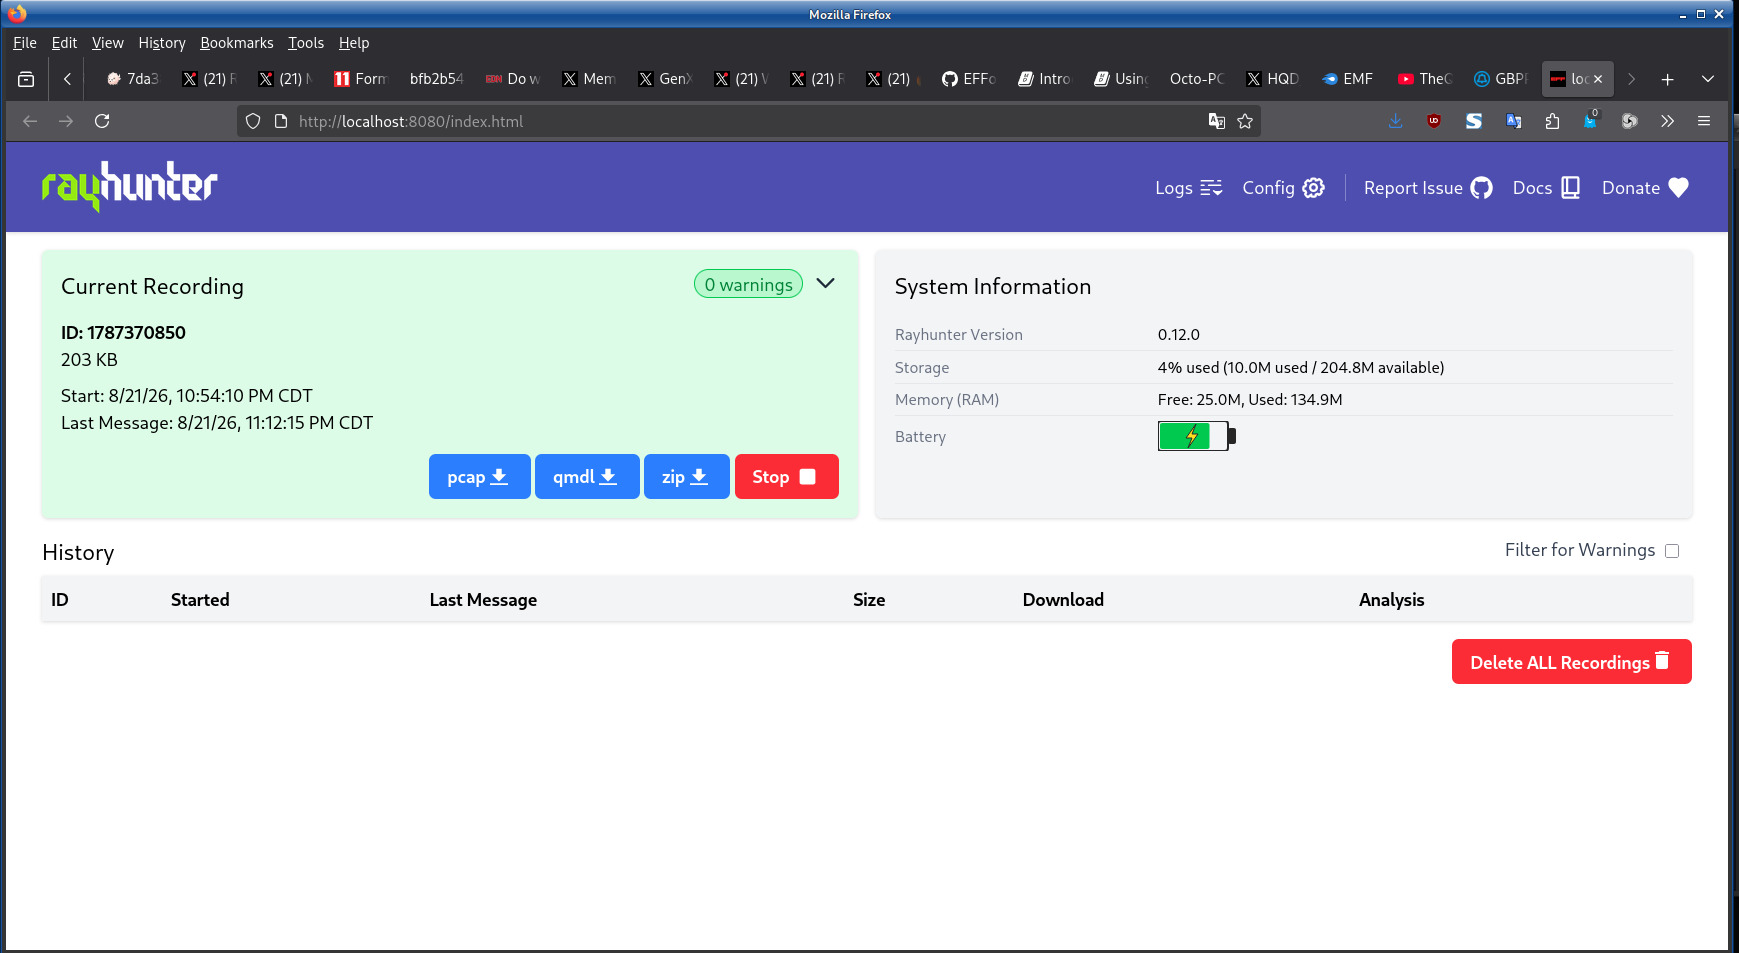Switch to the 7da3 tab
Viewport: 1739px width, 953px height.
(x=133, y=79)
